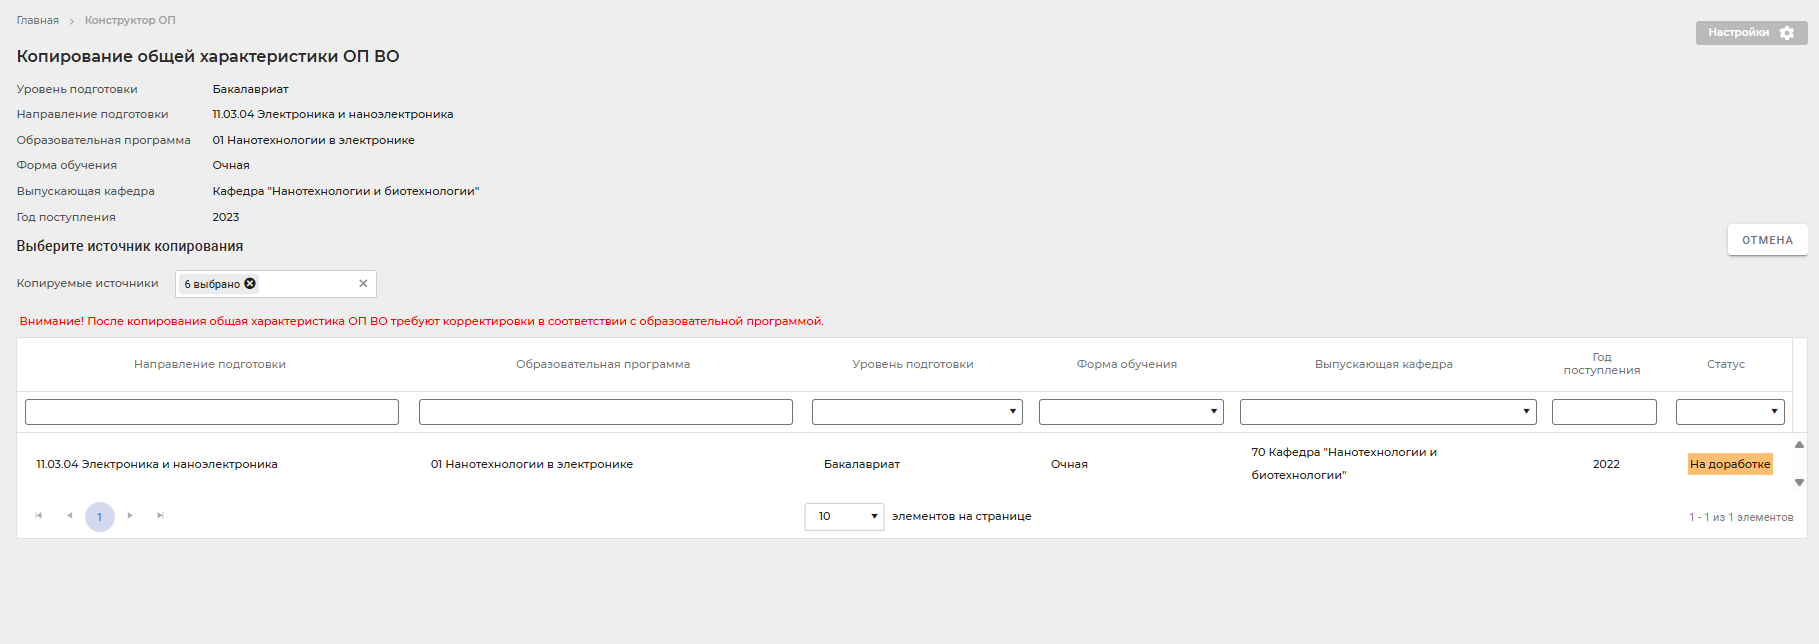Focus the Направление подготовки filter input
The width and height of the screenshot is (1819, 644).
point(212,412)
